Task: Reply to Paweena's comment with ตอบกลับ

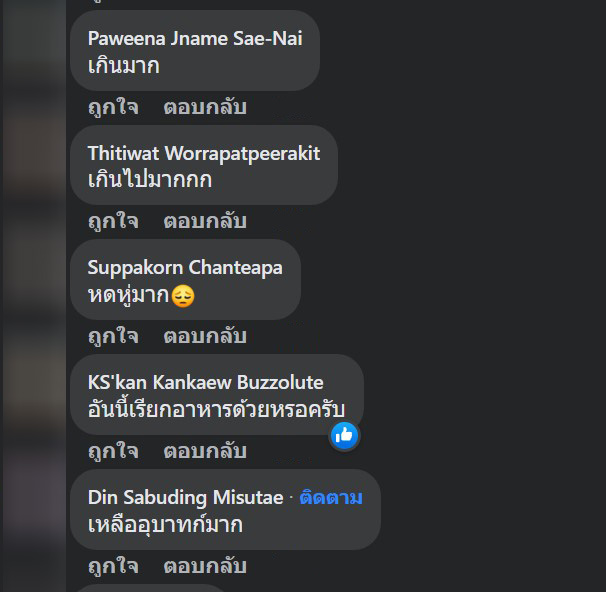Action: pyautogui.click(x=205, y=107)
